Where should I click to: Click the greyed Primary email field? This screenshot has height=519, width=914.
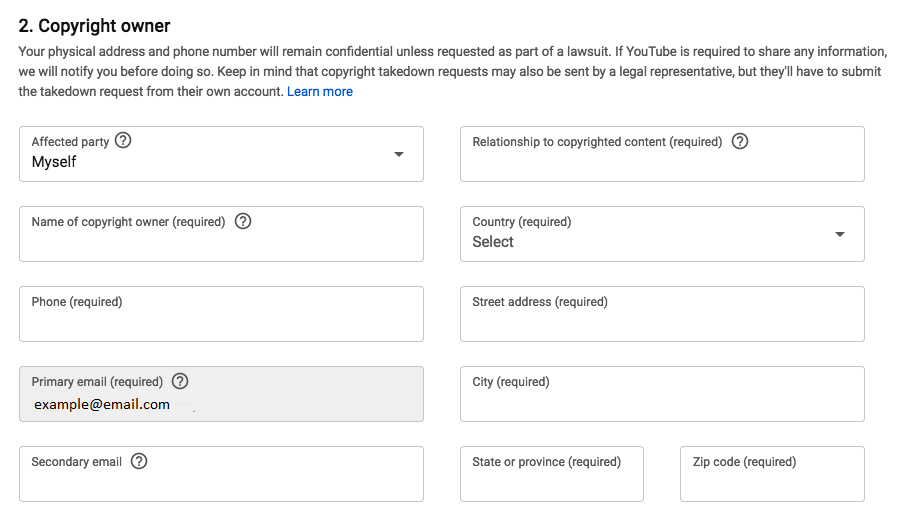(221, 402)
